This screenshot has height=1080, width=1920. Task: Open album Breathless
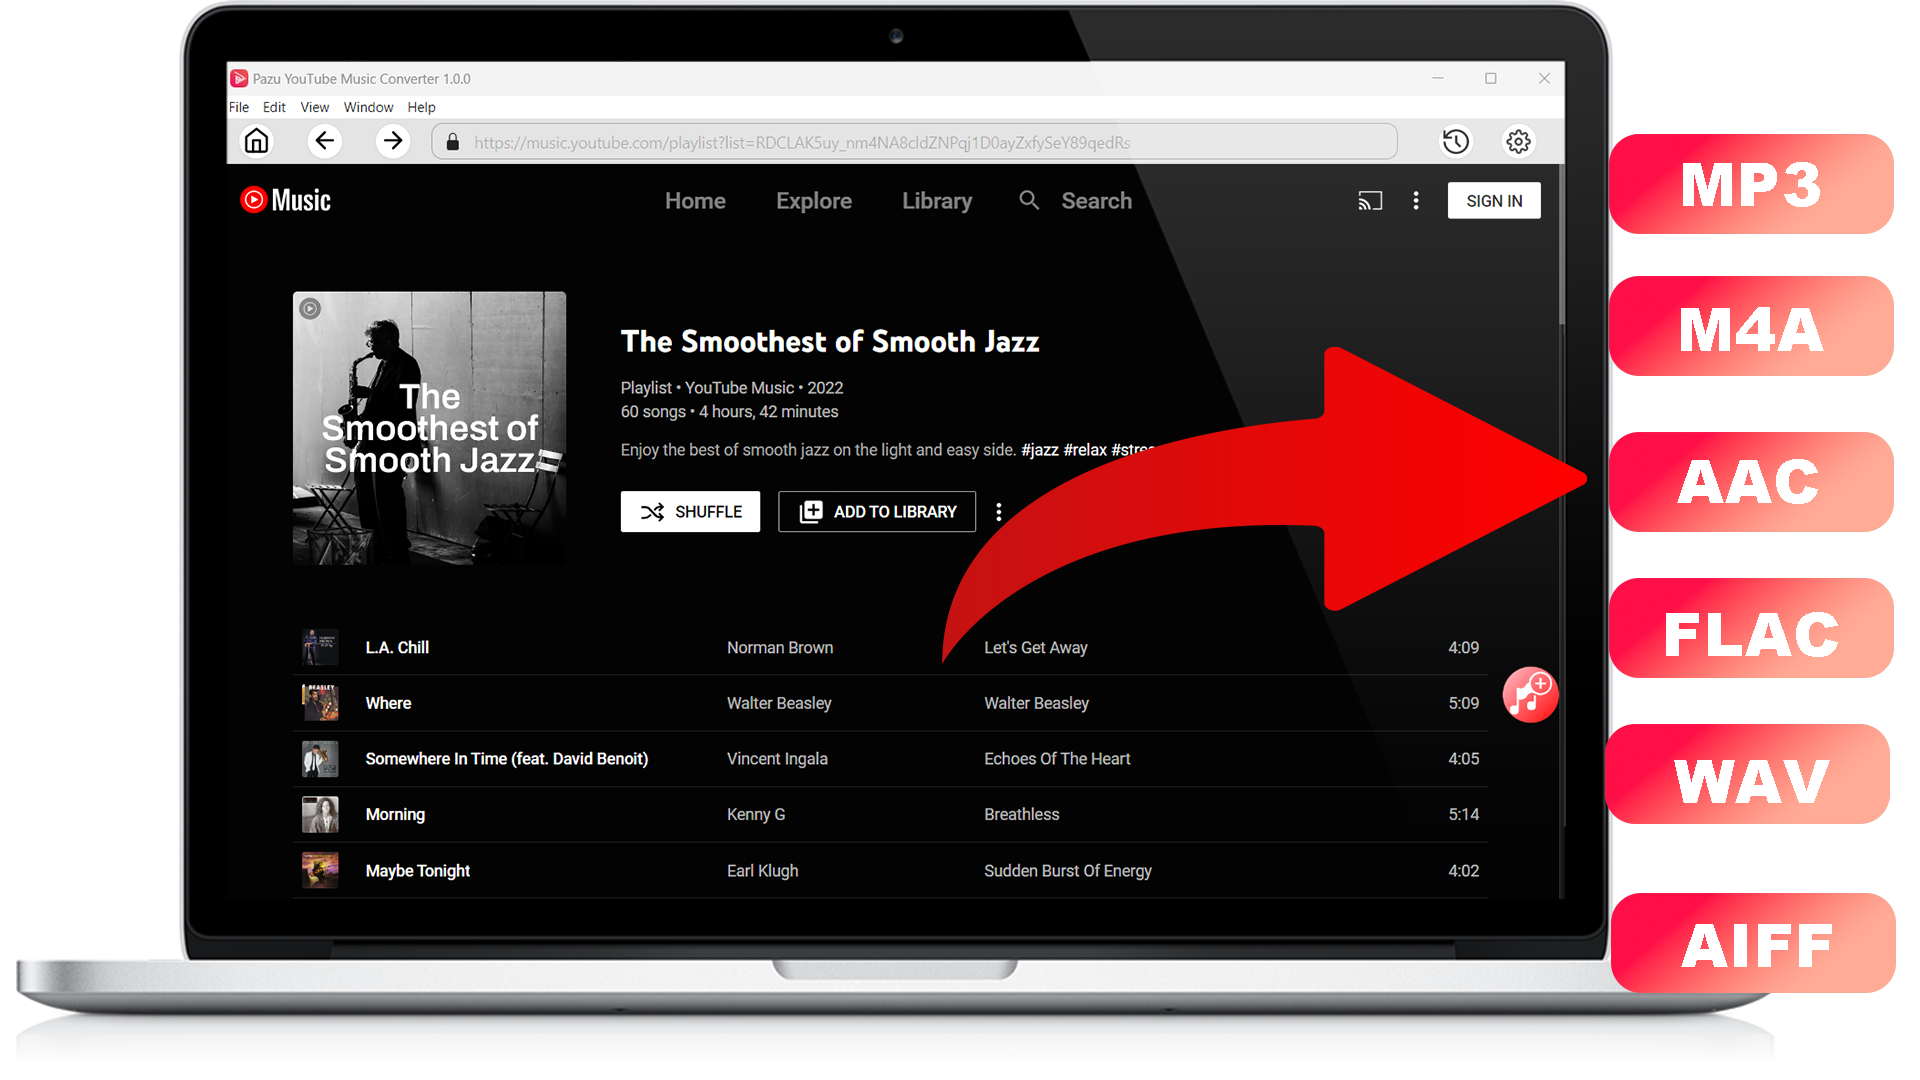pyautogui.click(x=1021, y=815)
